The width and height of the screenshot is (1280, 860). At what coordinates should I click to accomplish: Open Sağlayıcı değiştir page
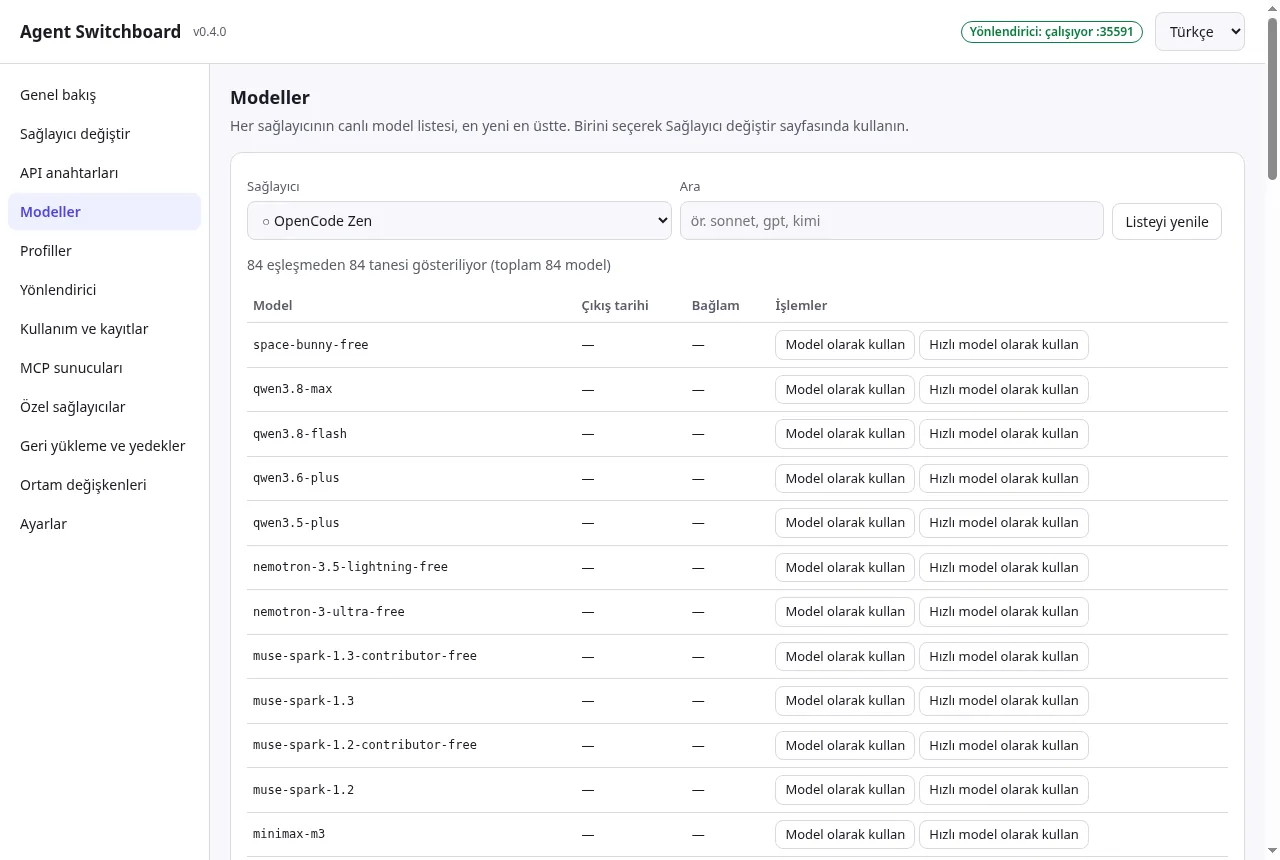pos(104,134)
